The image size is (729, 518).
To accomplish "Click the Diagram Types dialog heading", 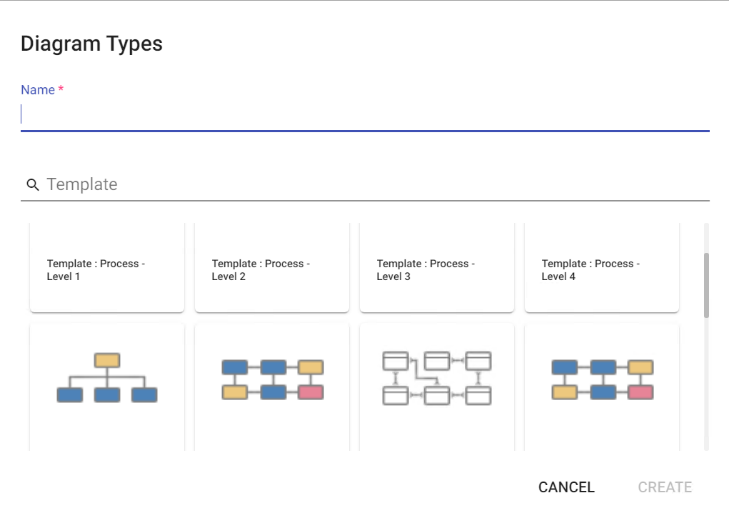I will [92, 44].
